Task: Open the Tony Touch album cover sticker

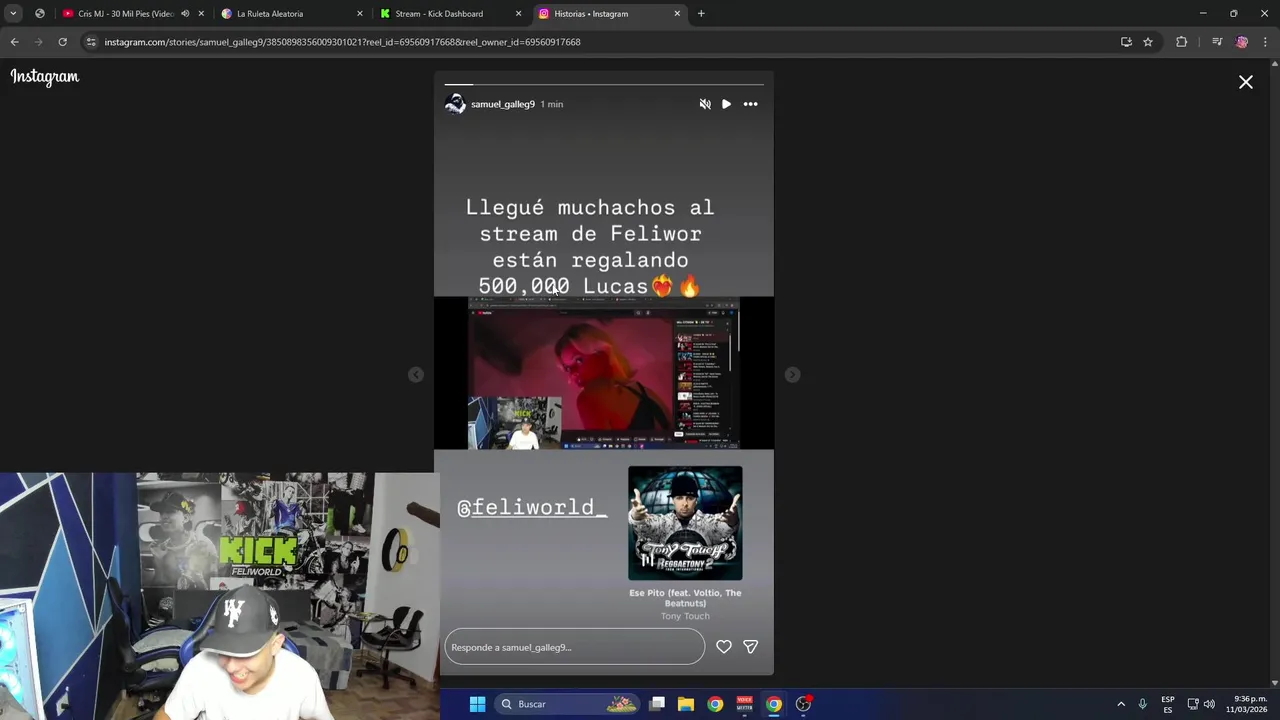Action: (x=685, y=523)
